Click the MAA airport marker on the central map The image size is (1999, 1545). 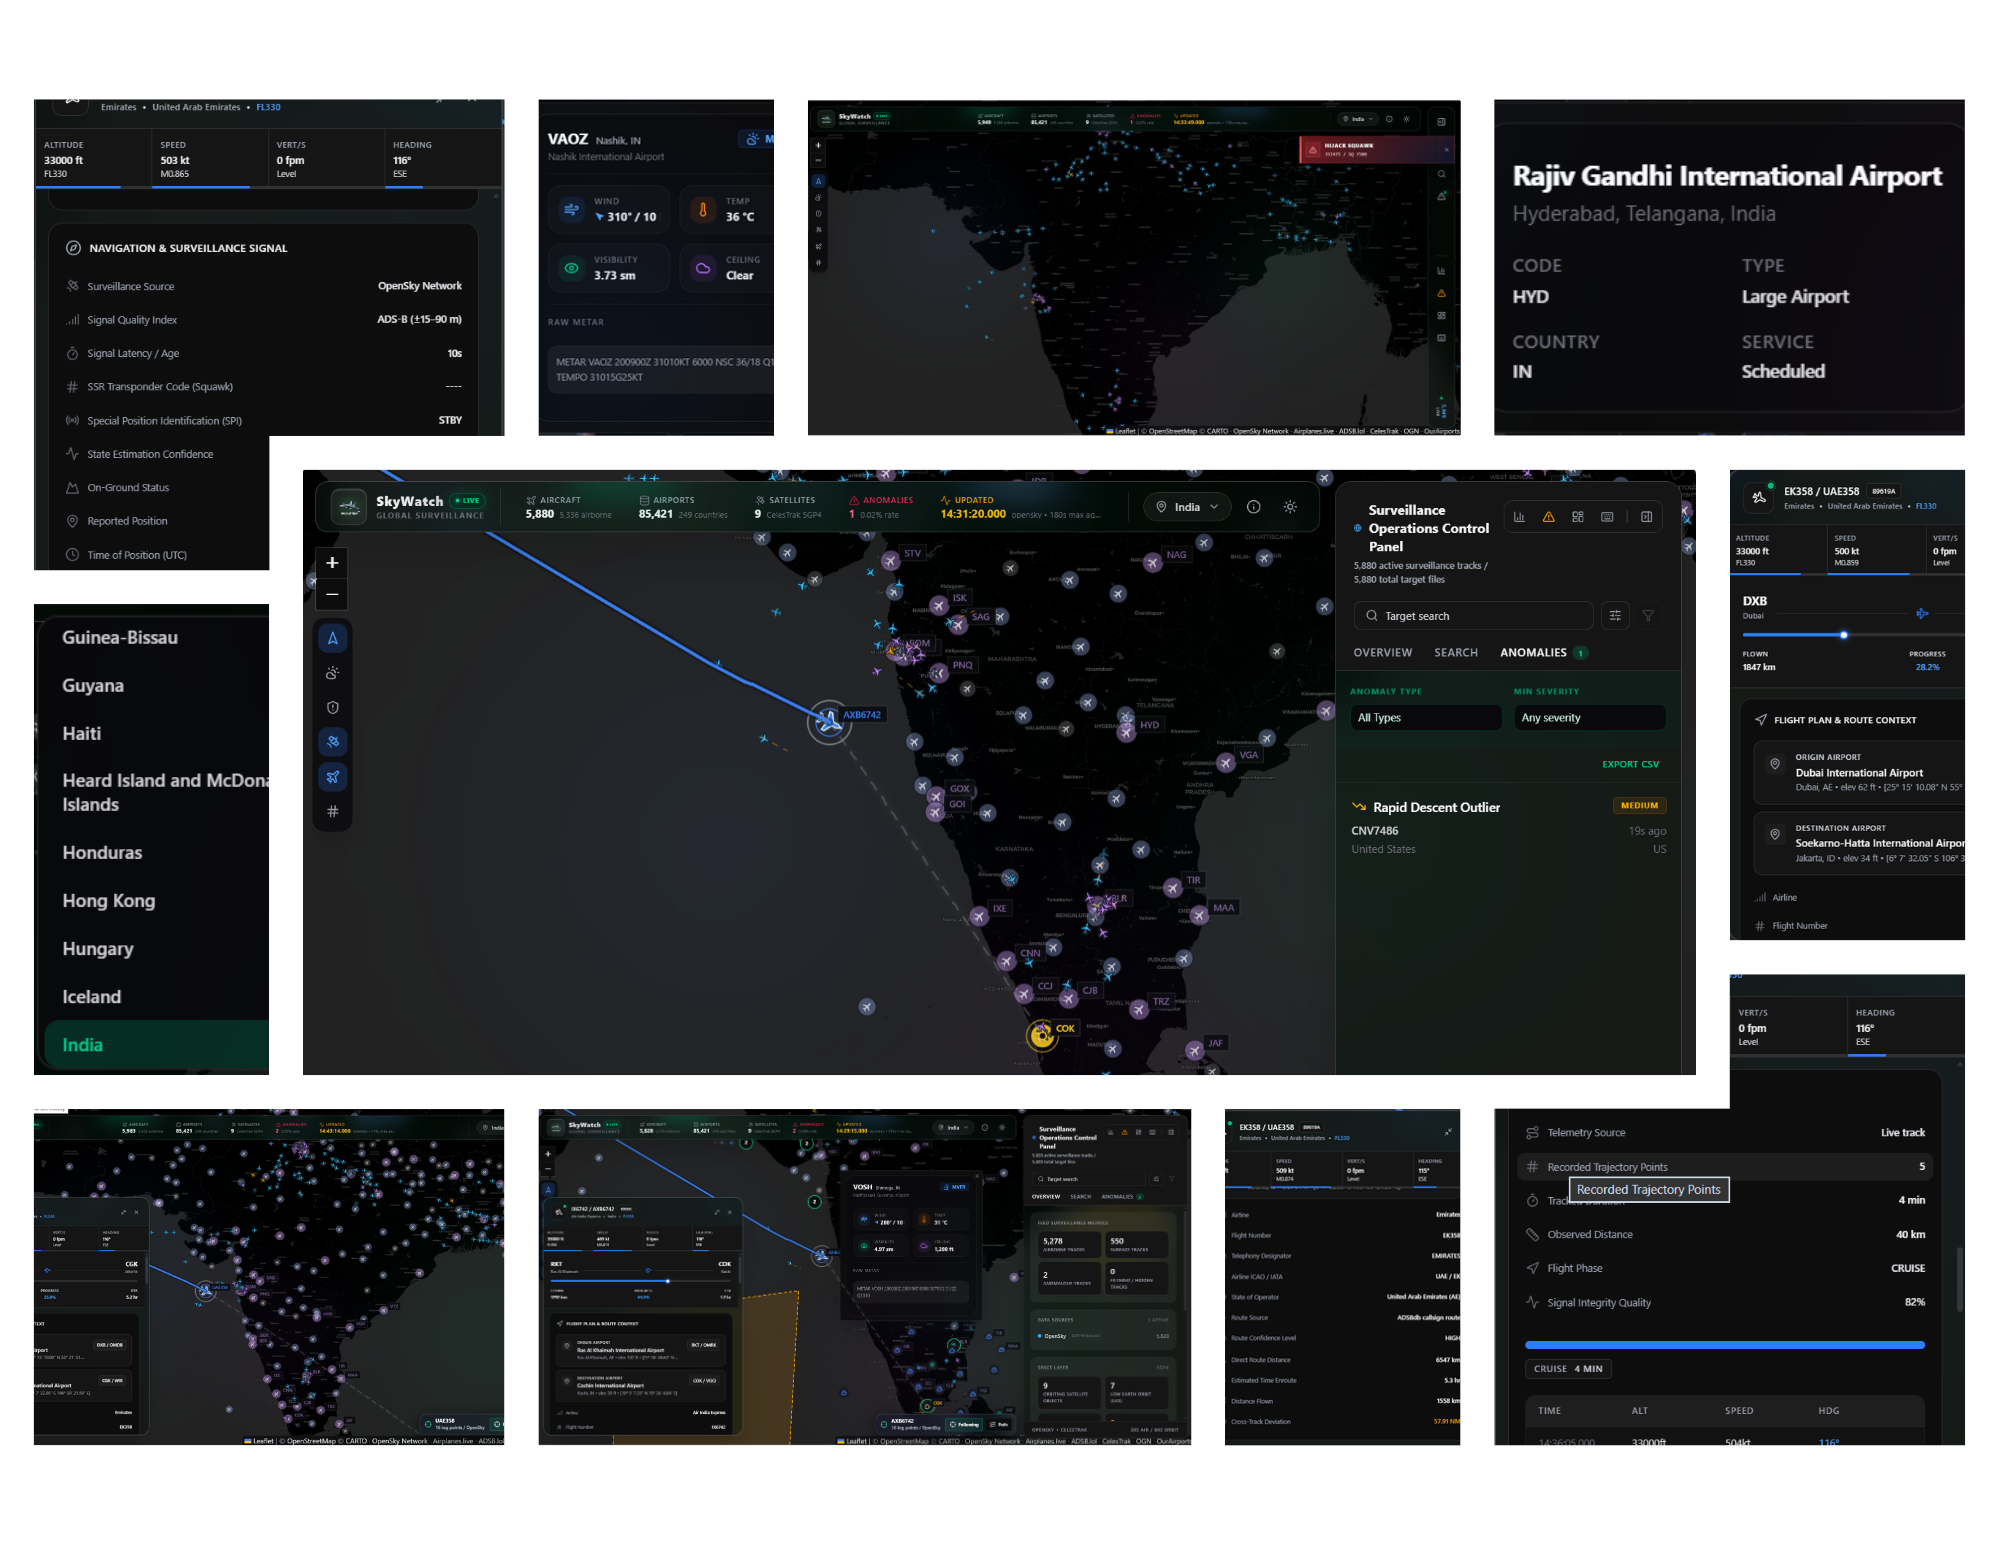click(x=1199, y=915)
